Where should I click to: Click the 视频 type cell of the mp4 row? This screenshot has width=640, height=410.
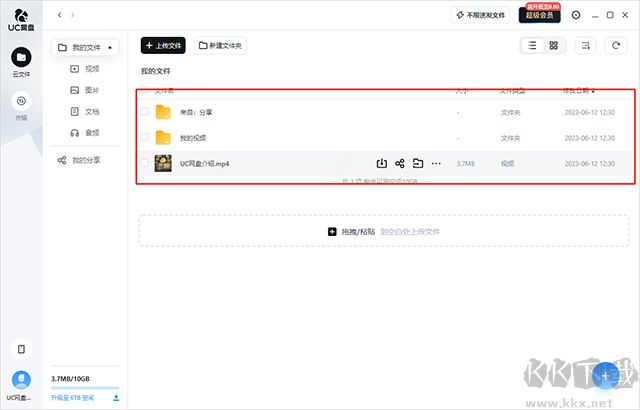tap(507, 164)
